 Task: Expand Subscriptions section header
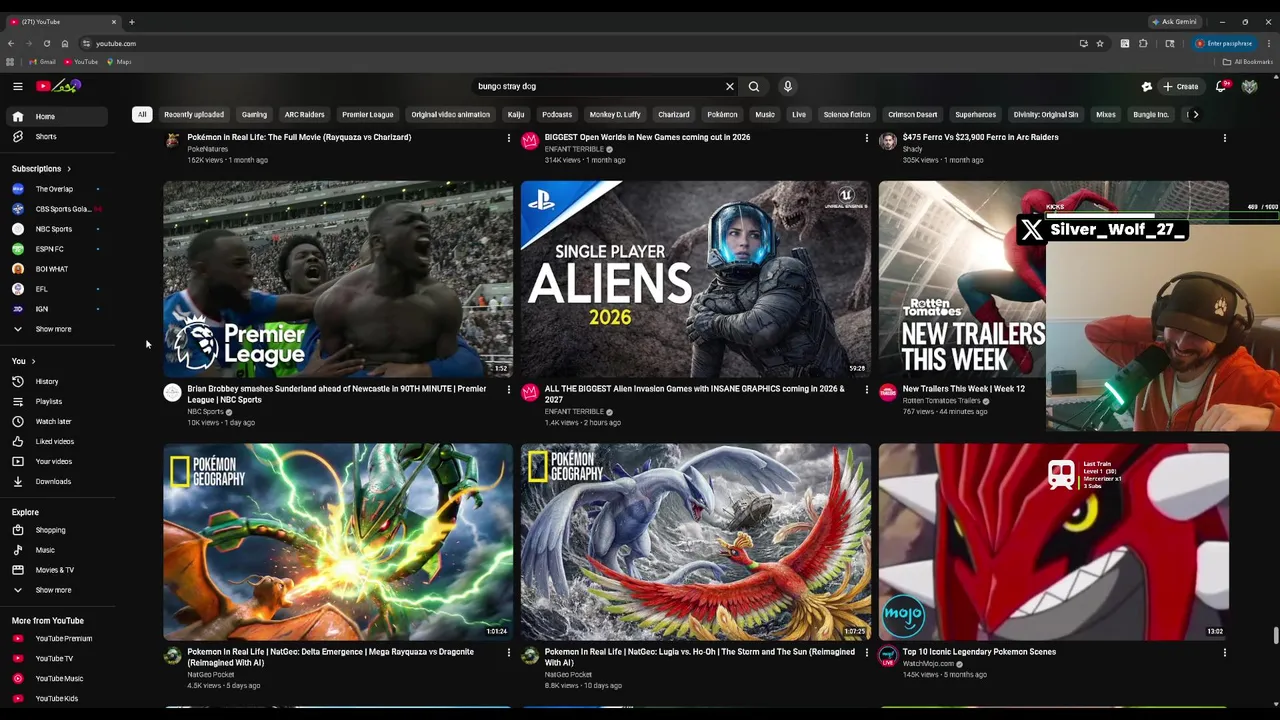41,168
